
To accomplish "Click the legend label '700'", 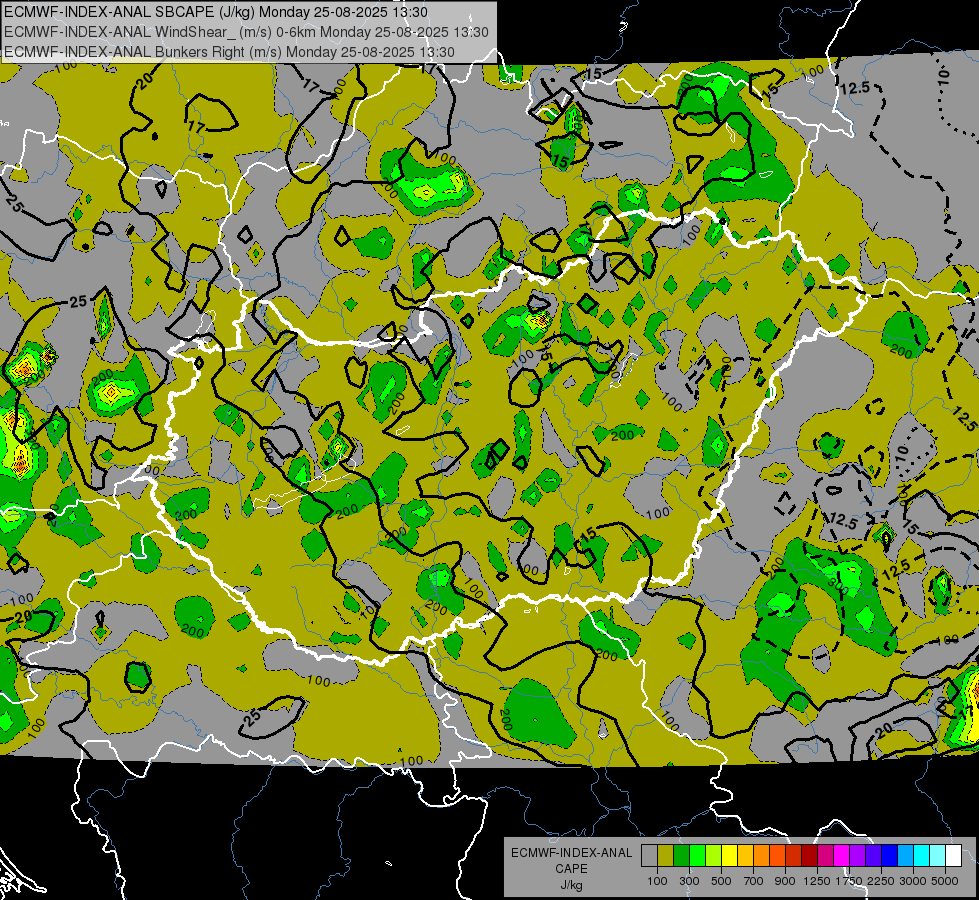I will tap(754, 881).
